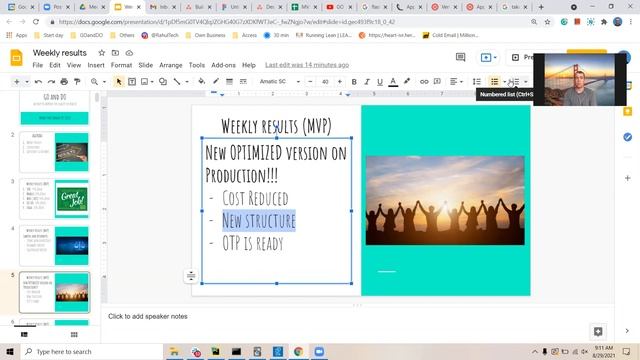This screenshot has width=640, height=360.
Task: Click the move to folder icon
Action: point(116,53)
